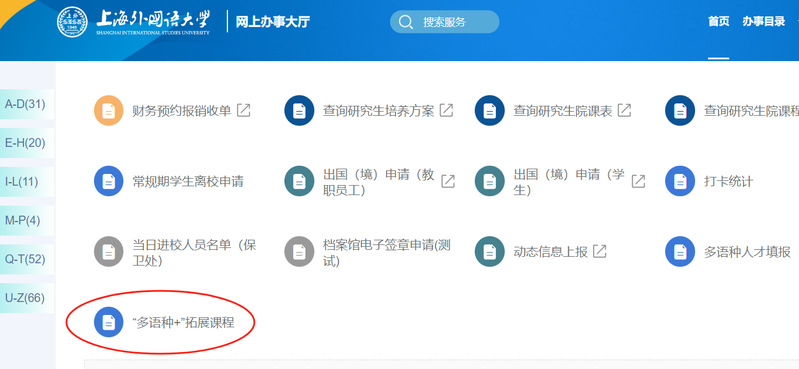This screenshot has height=369, width=799.
Task: Click the Shanghai International Studies University logo
Action: click(x=134, y=22)
